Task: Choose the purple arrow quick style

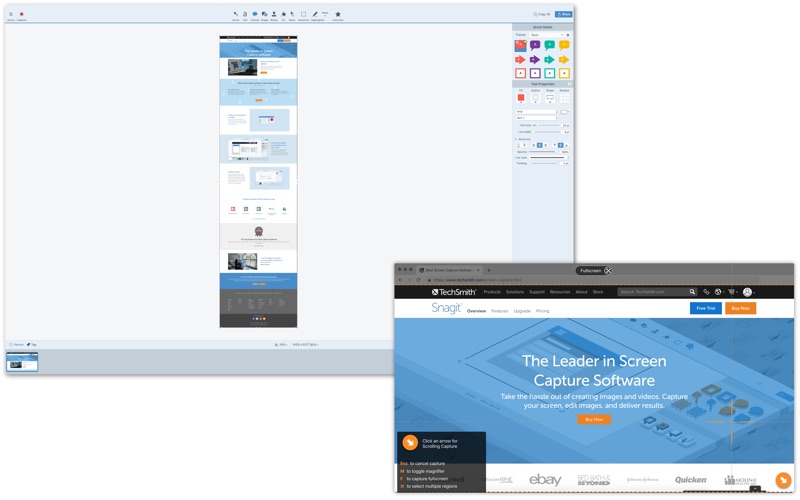Action: [x=535, y=60]
